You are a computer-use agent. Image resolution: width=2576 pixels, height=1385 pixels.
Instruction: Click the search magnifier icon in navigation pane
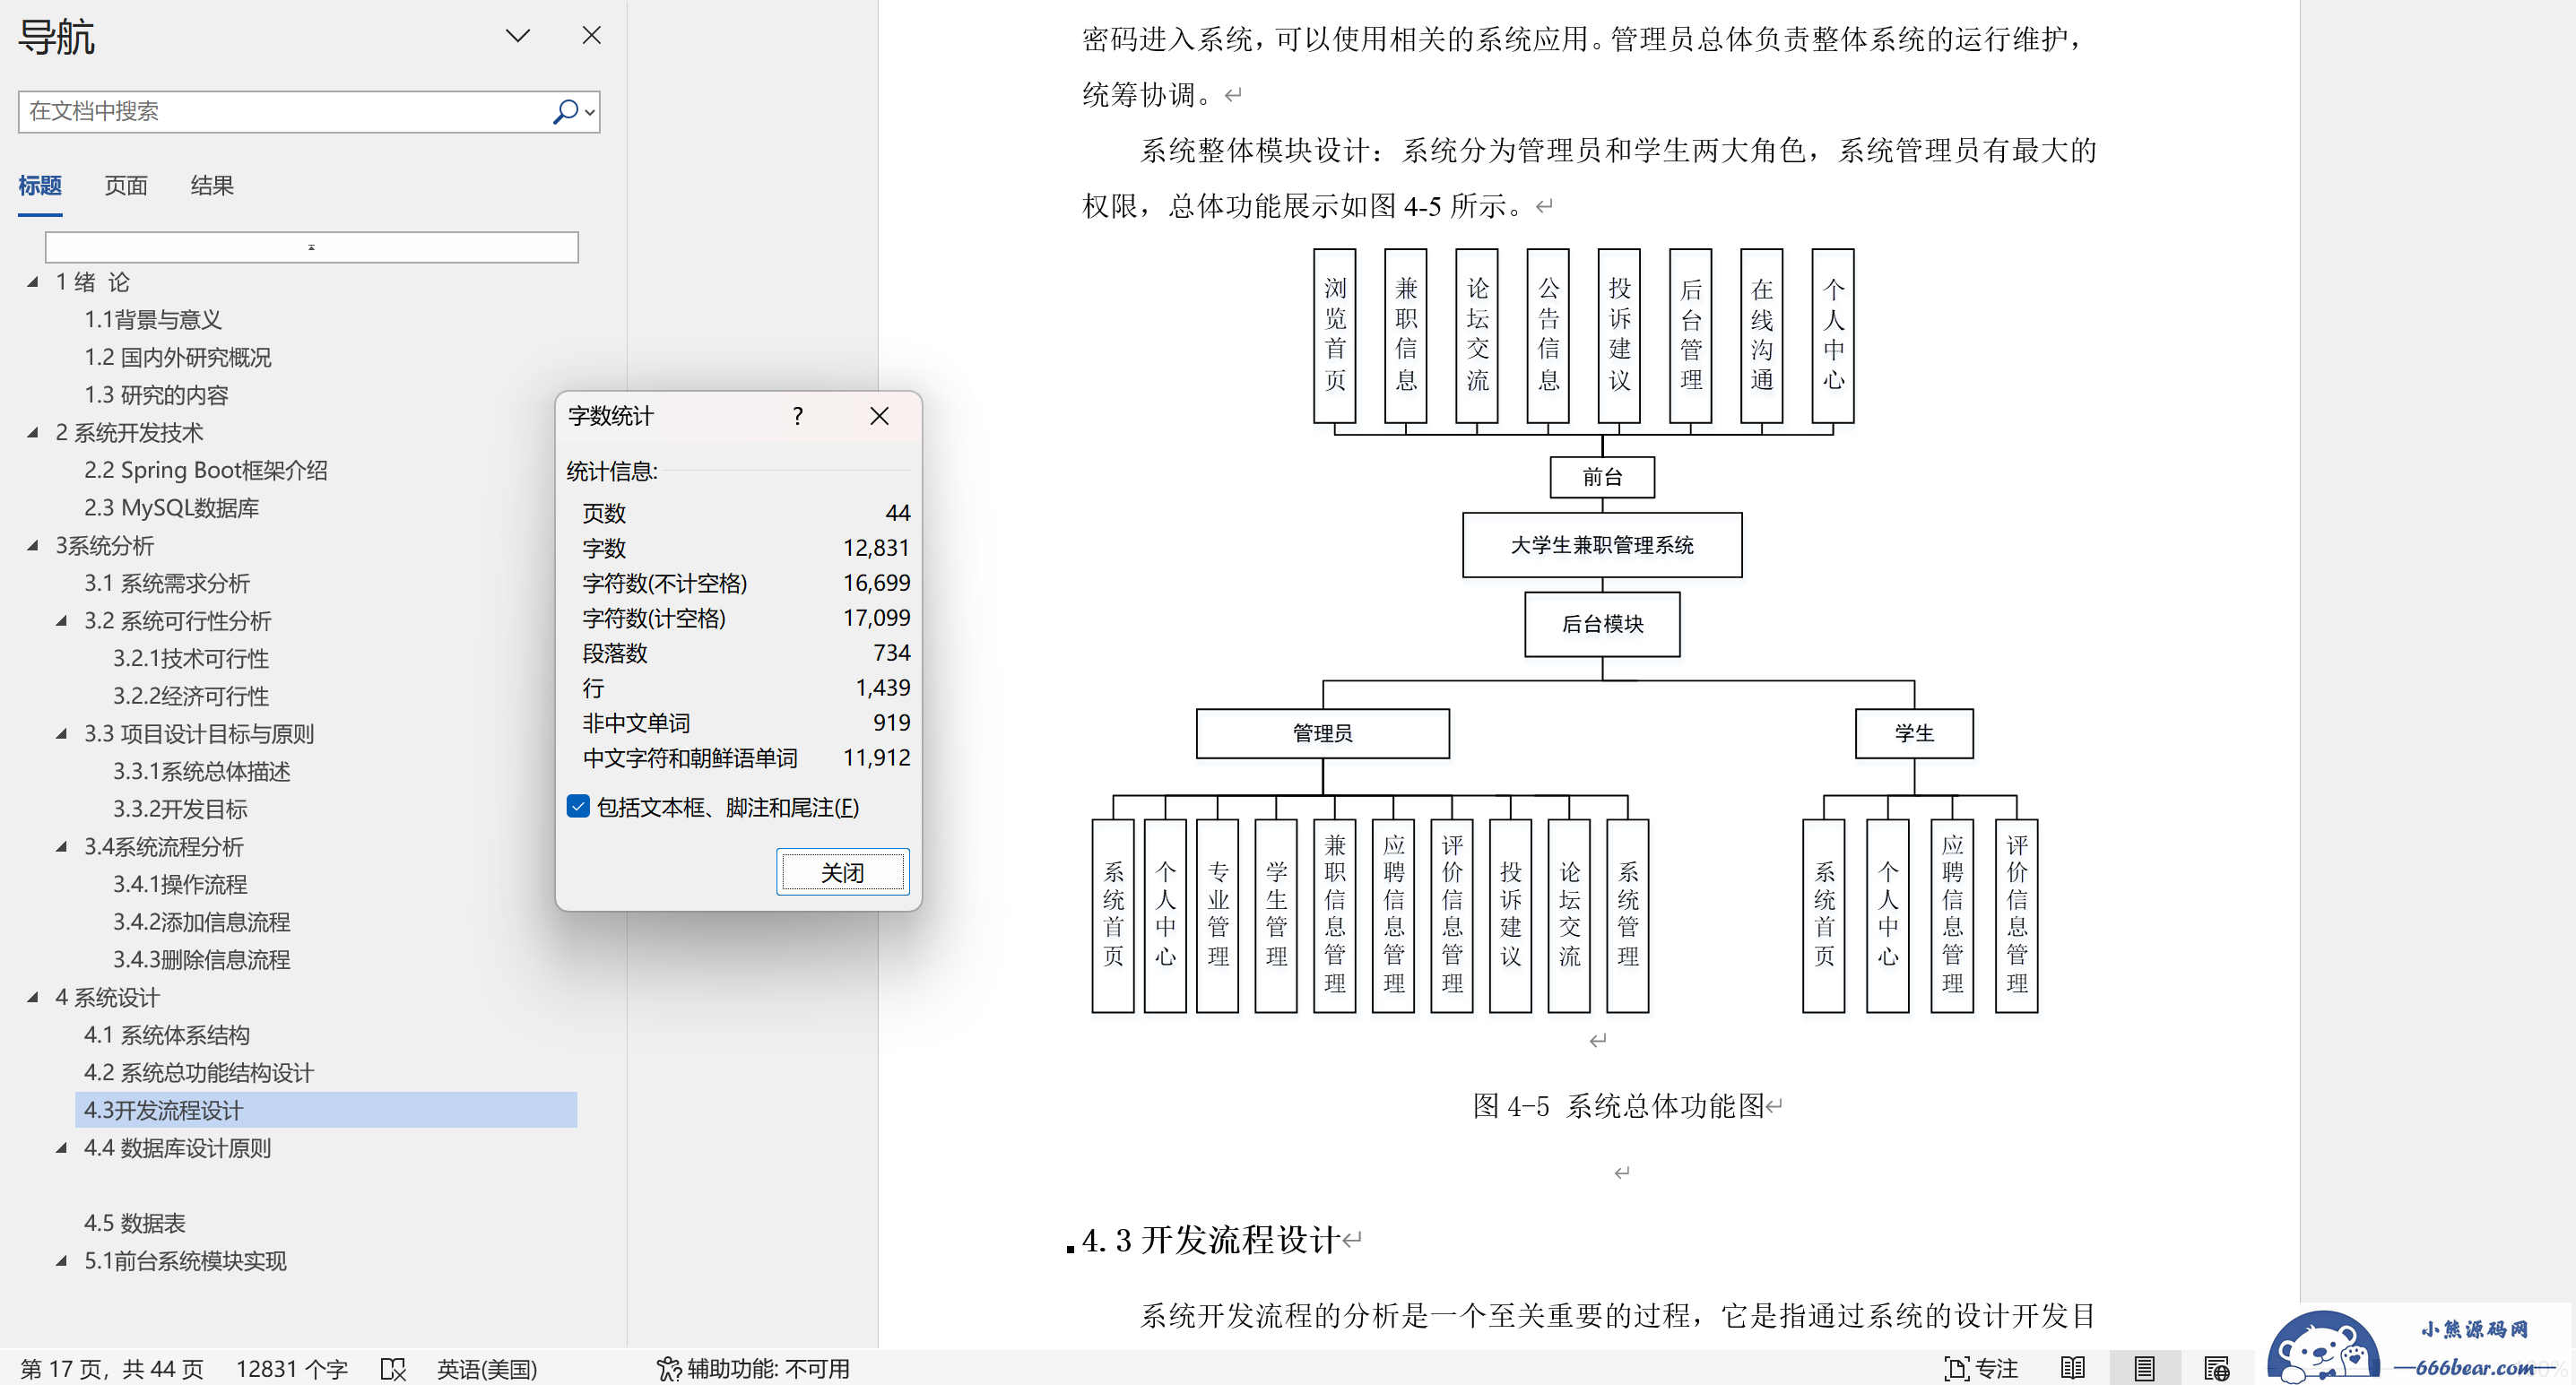click(x=566, y=111)
